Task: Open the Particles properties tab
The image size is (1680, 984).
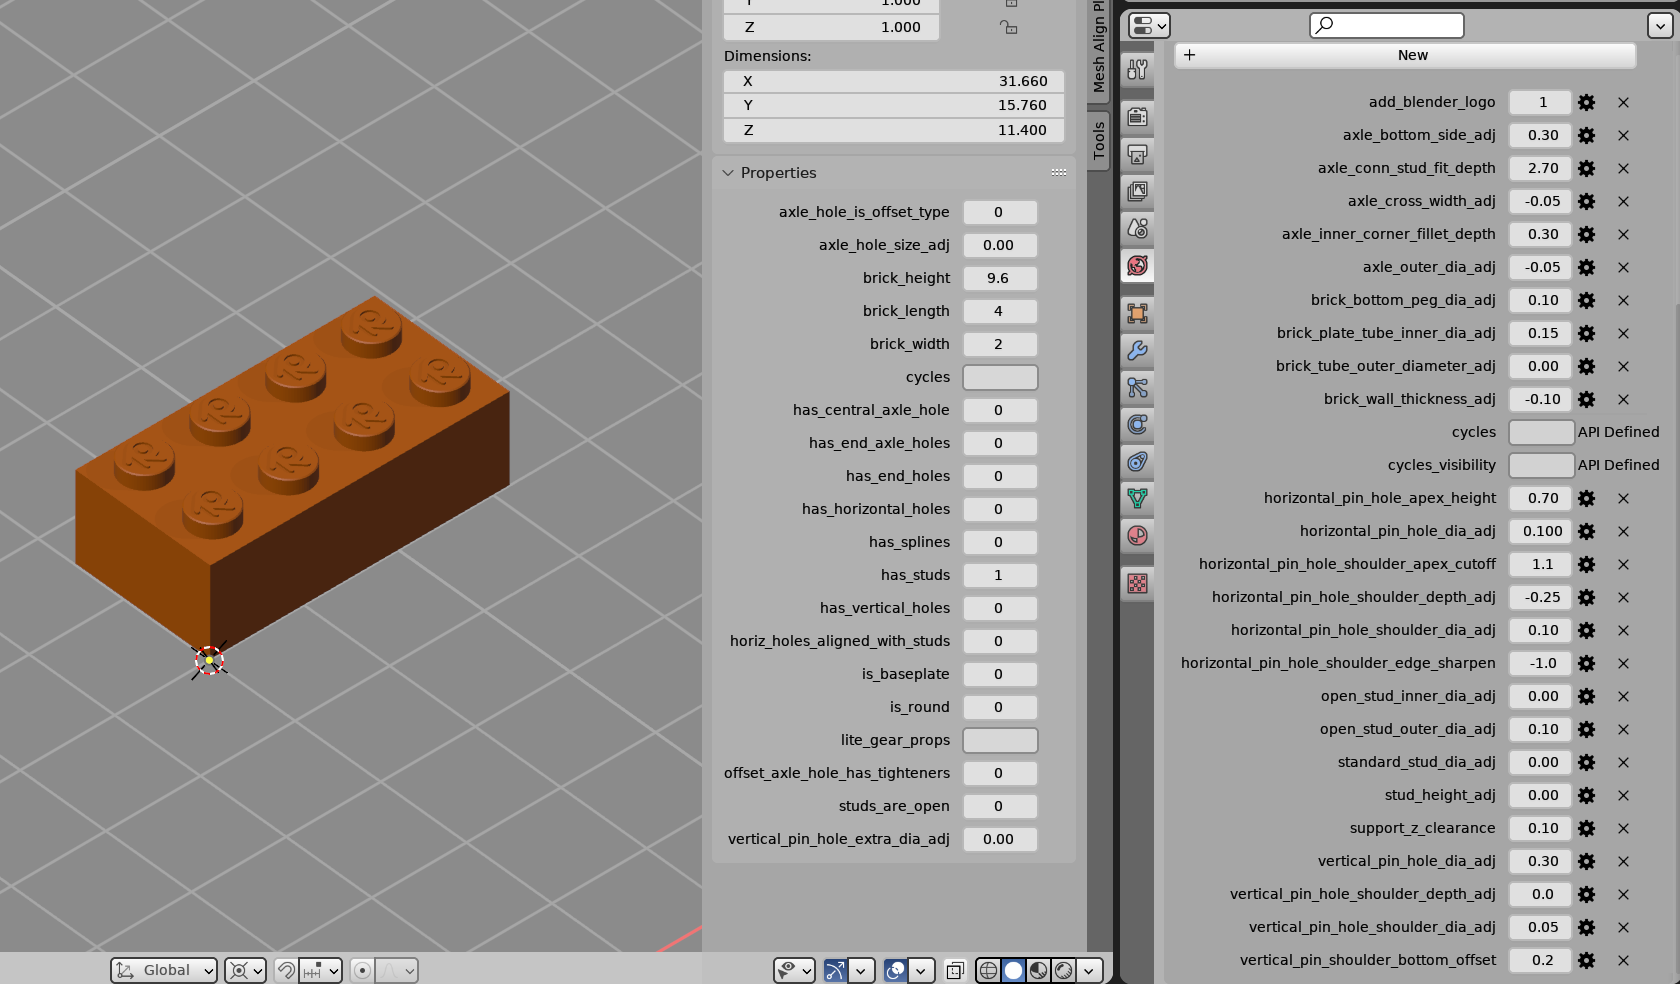Action: coord(1137,387)
